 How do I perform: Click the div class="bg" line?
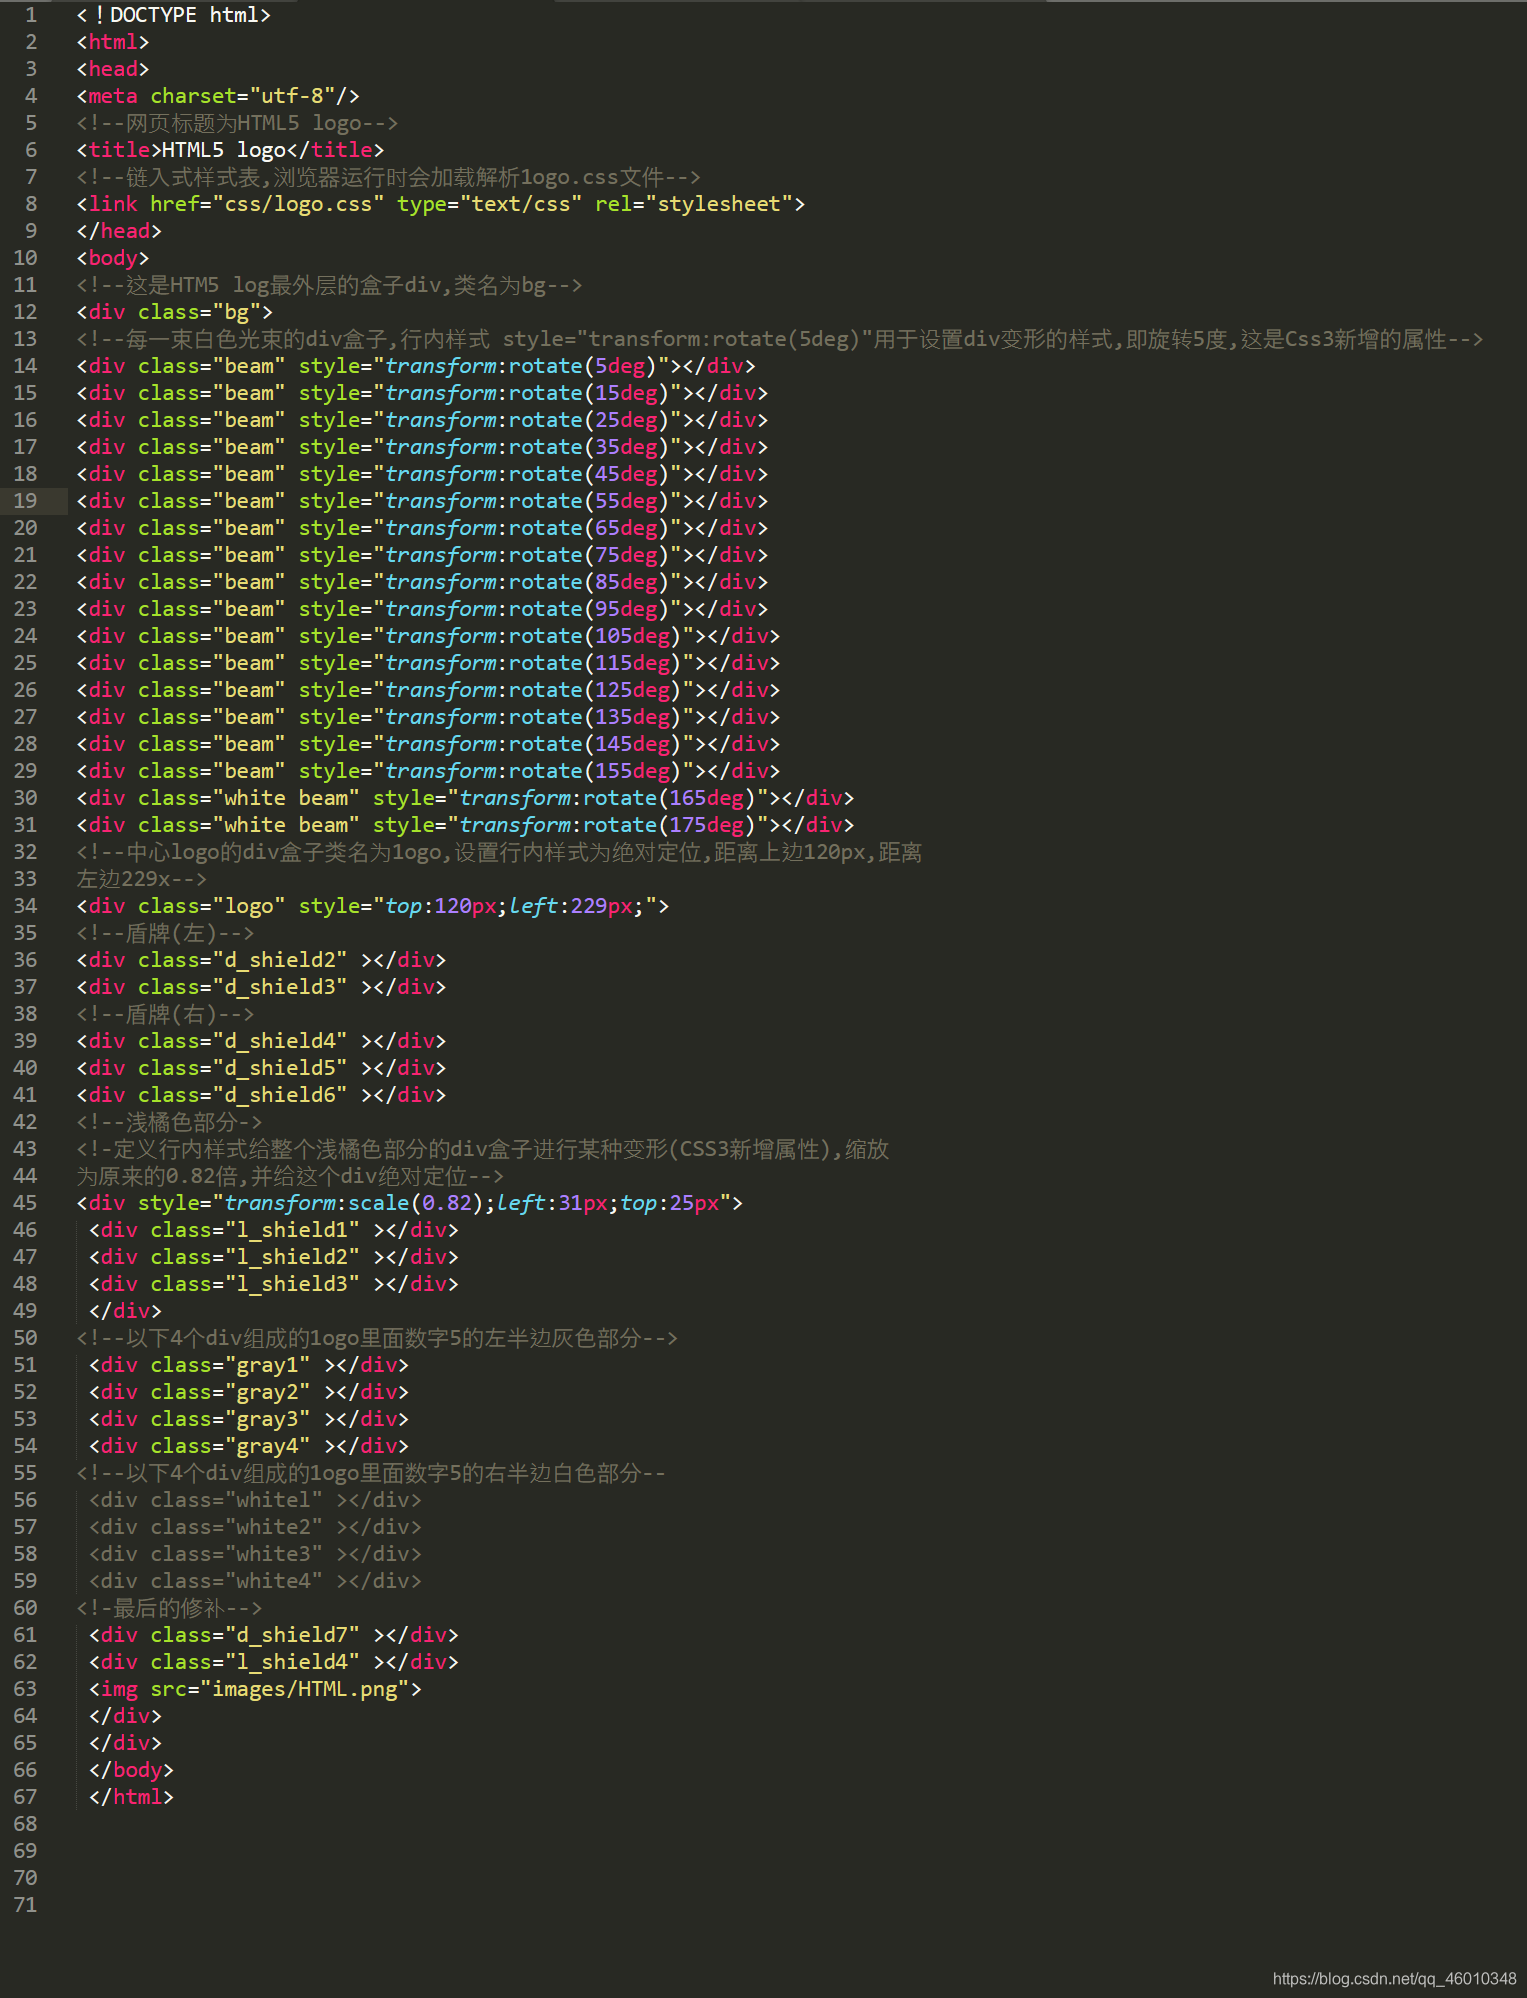click(174, 312)
